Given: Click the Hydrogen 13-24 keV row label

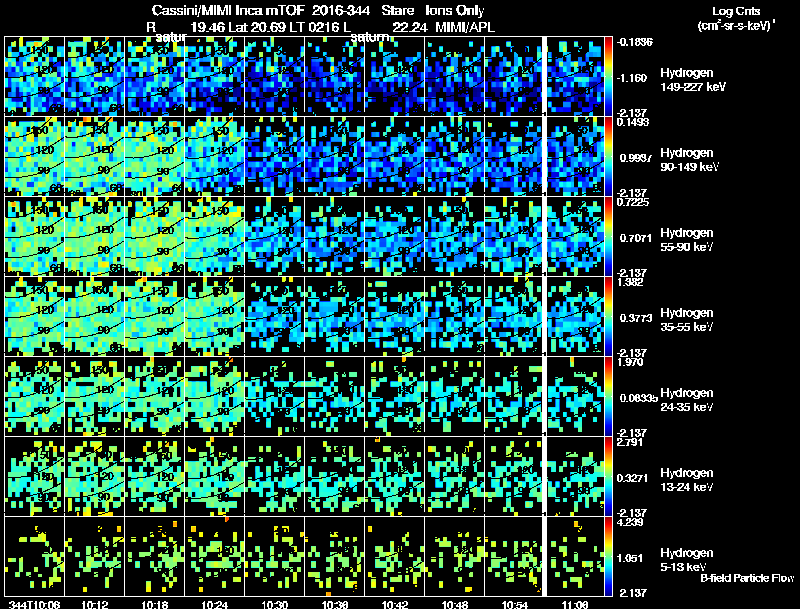Looking at the screenshot, I should [687, 480].
